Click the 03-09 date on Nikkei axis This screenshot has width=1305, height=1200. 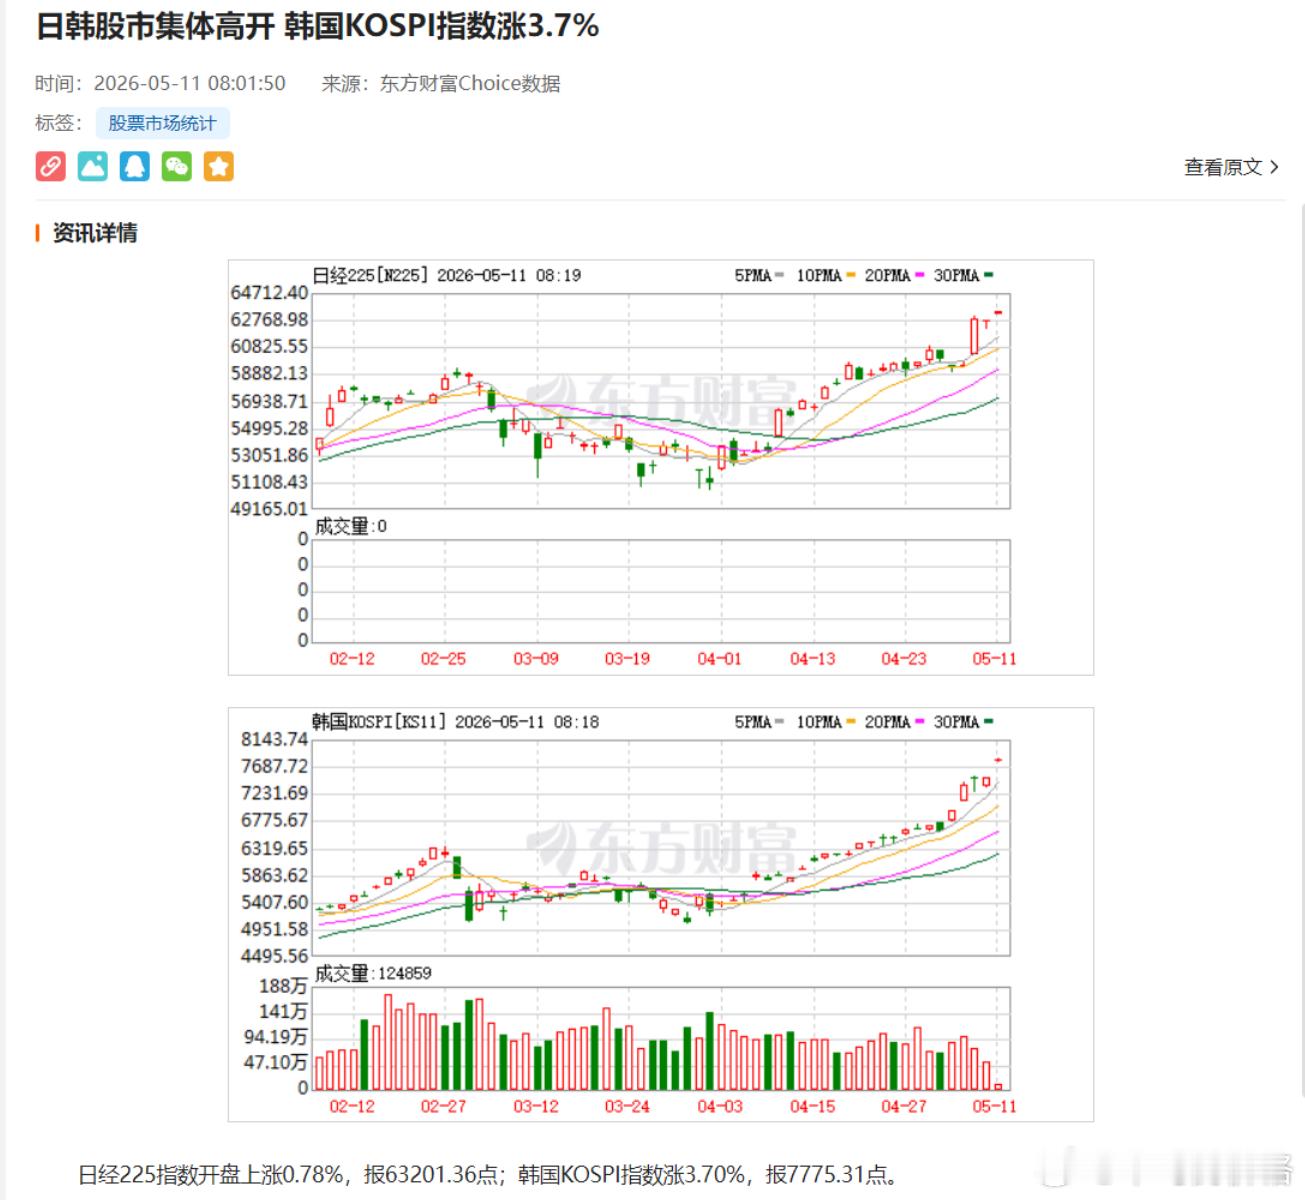pyautogui.click(x=536, y=658)
